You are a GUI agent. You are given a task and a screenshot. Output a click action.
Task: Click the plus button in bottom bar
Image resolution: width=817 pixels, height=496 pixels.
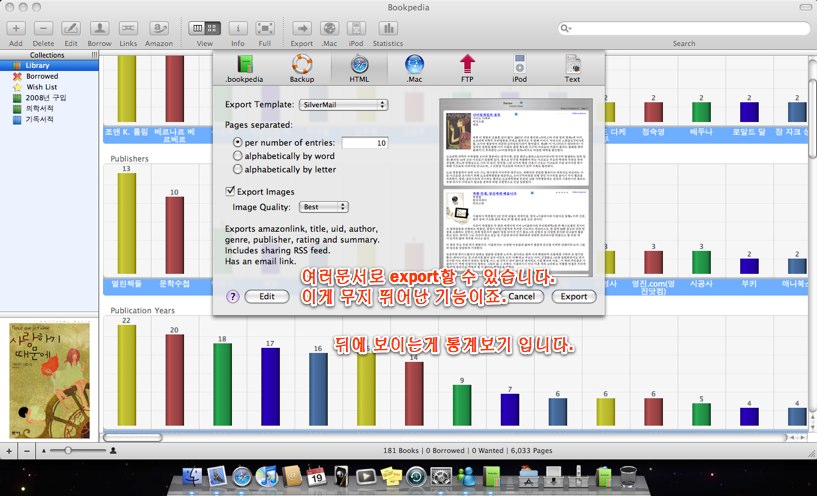(9, 451)
